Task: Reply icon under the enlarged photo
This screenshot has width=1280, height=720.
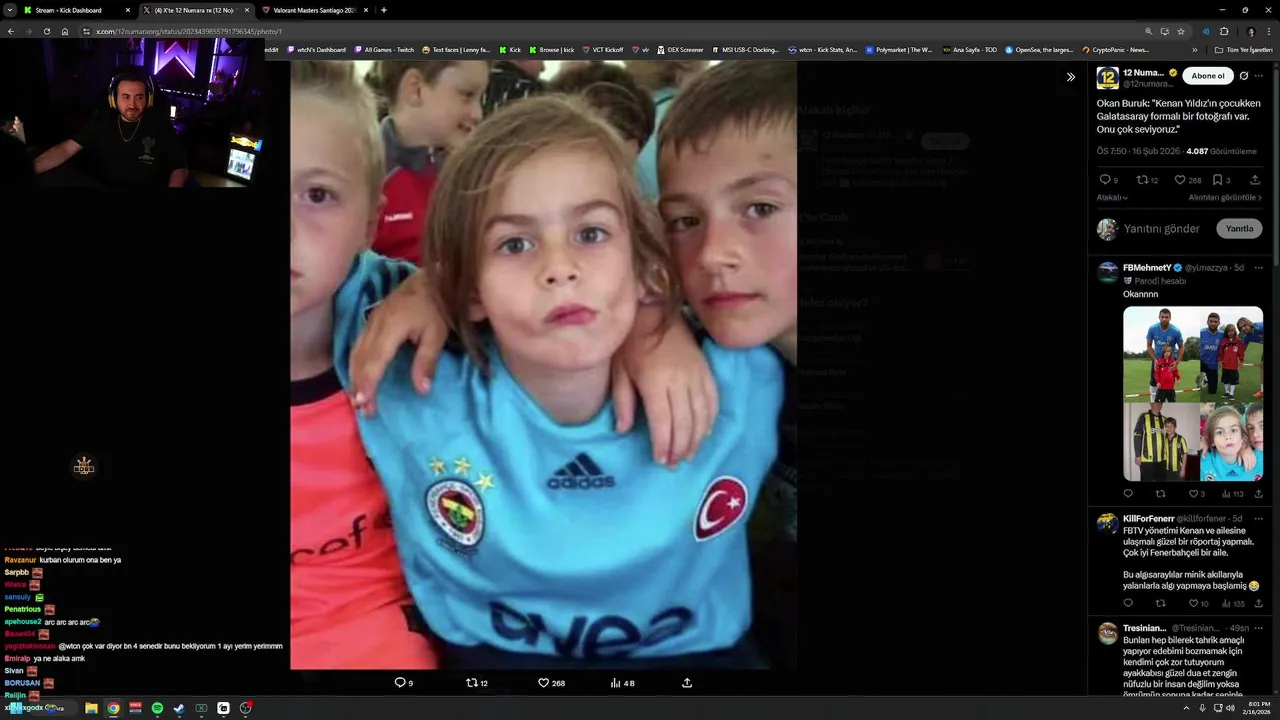Action: [400, 683]
